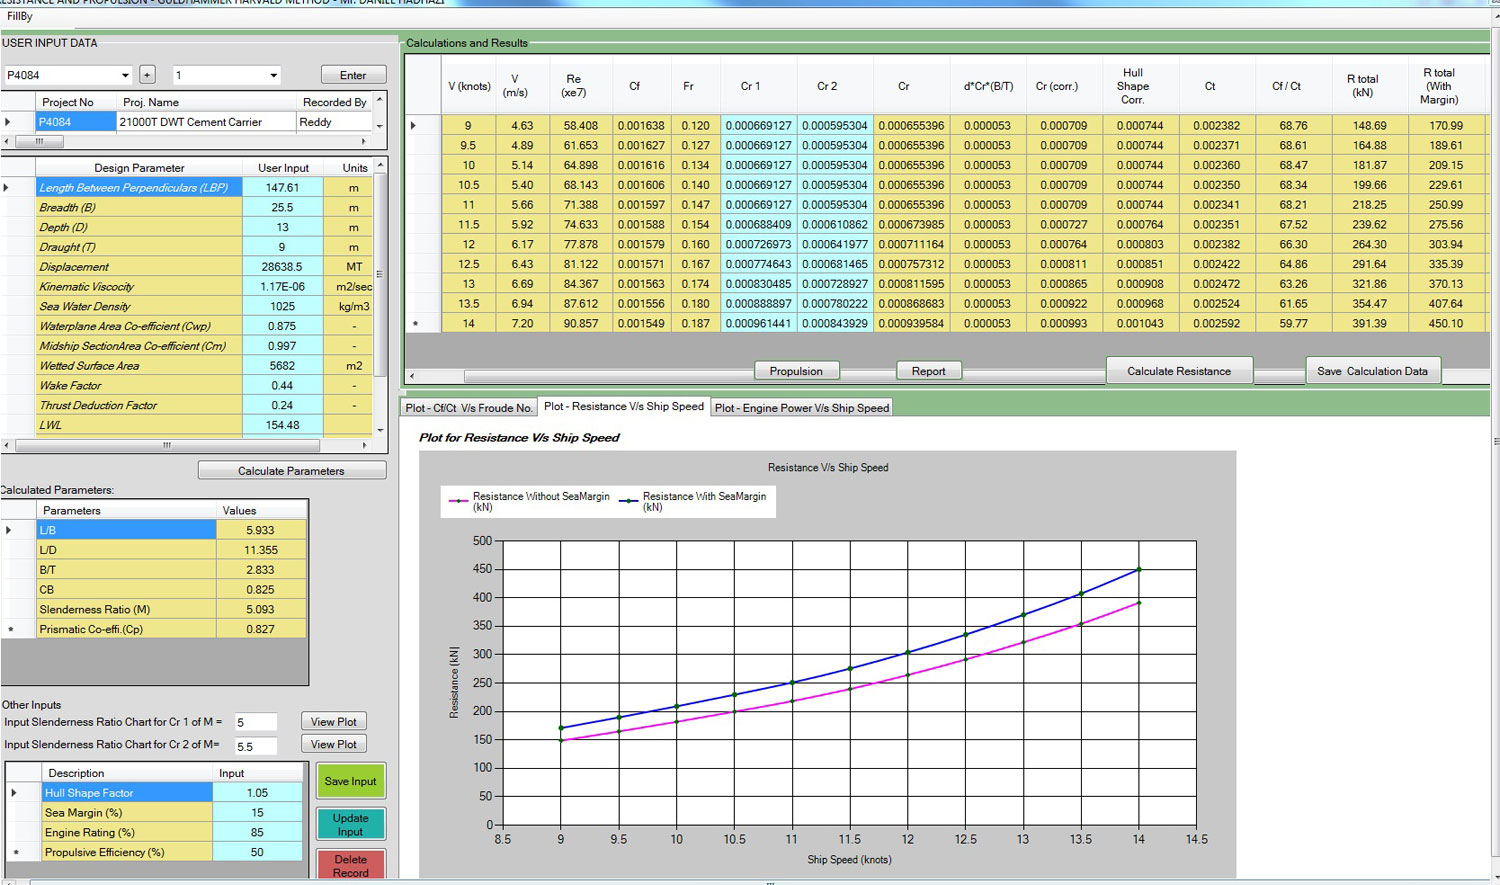Click the red Delete Record button

[x=350, y=866]
